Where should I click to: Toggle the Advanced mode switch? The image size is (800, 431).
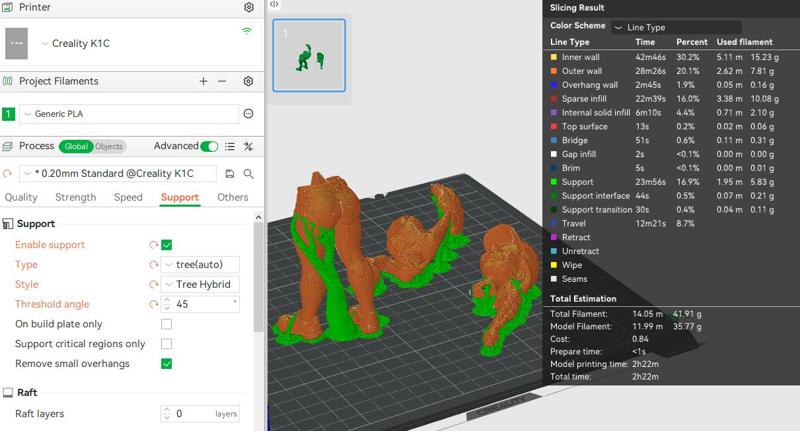click(209, 146)
